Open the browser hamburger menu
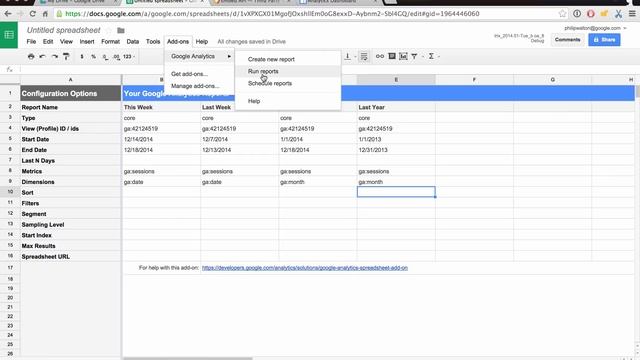 point(632,14)
